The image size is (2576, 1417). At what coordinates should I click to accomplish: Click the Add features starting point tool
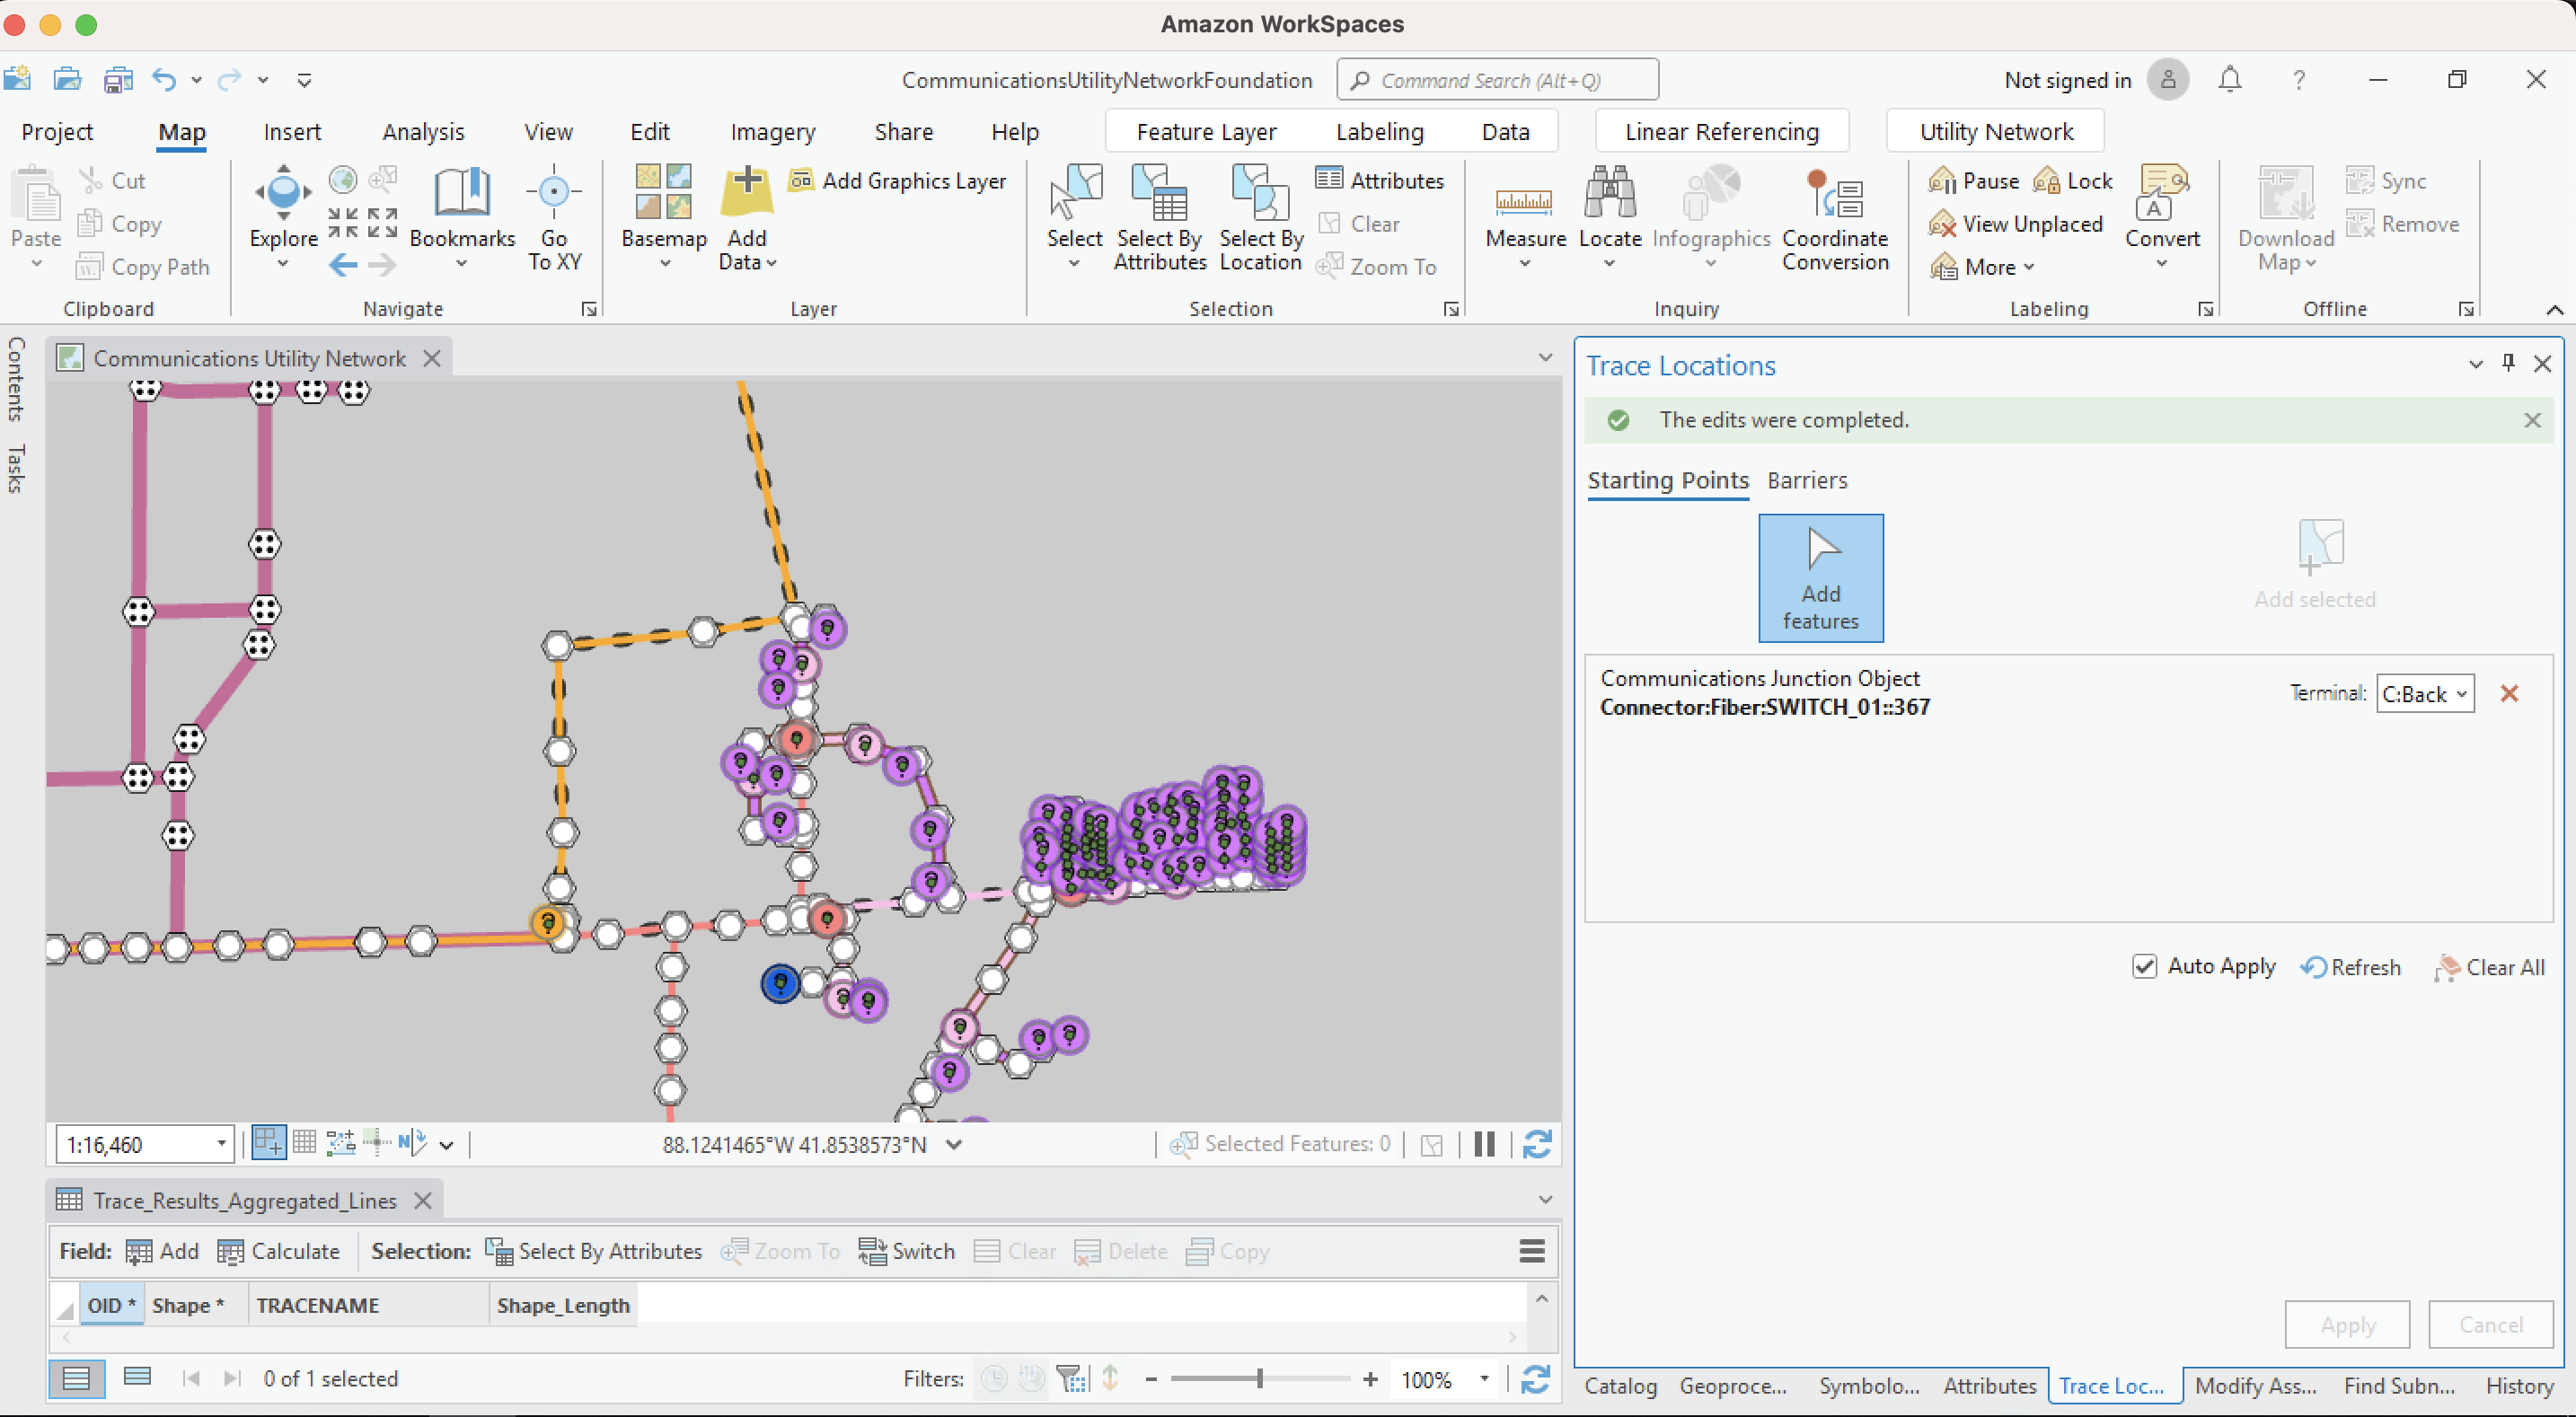[1821, 578]
